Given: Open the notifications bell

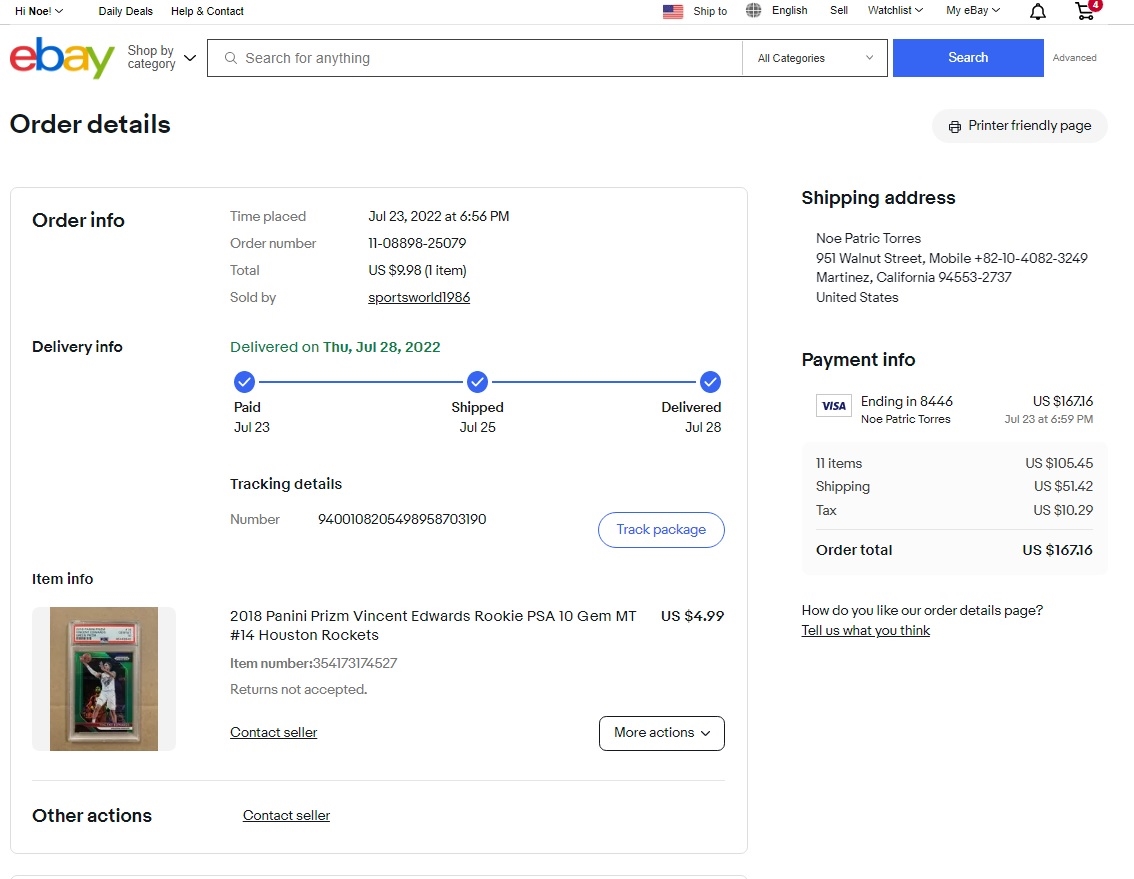Looking at the screenshot, I should point(1037,11).
